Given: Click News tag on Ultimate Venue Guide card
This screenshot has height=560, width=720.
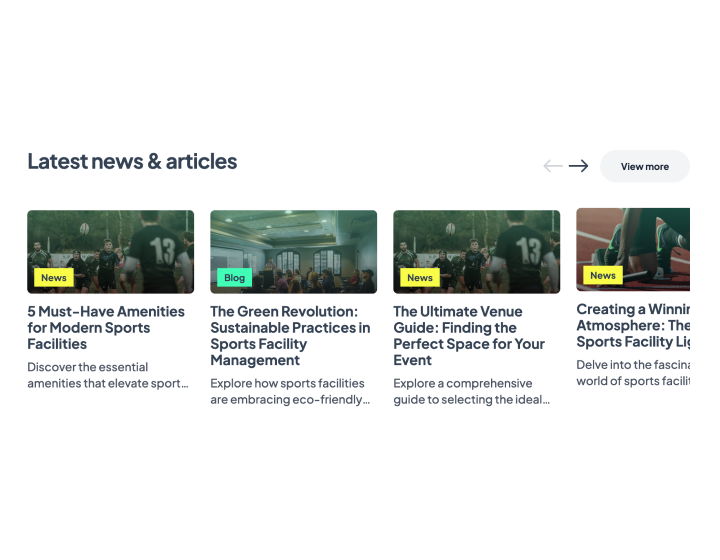Looking at the screenshot, I should (x=420, y=278).
